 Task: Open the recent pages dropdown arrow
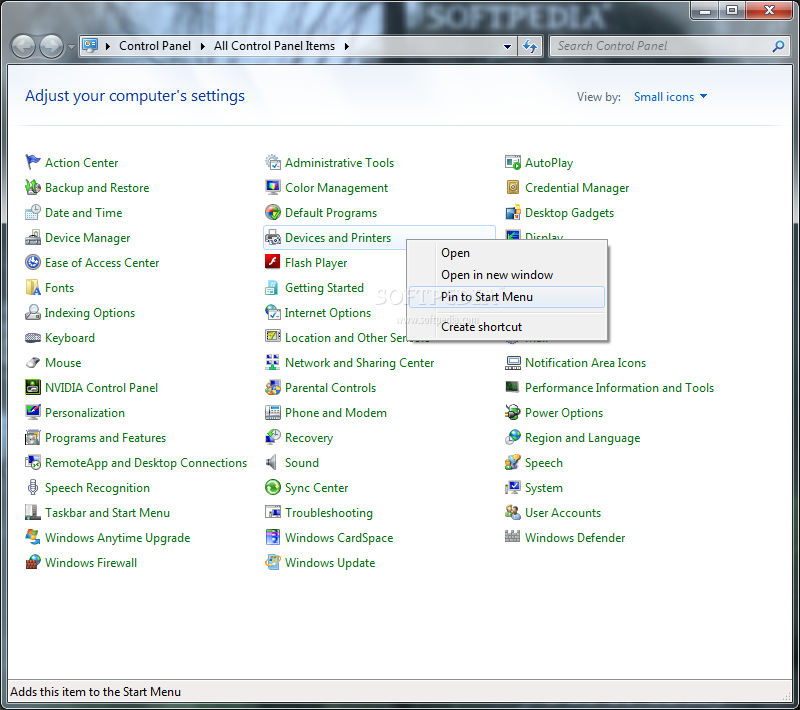click(71, 46)
